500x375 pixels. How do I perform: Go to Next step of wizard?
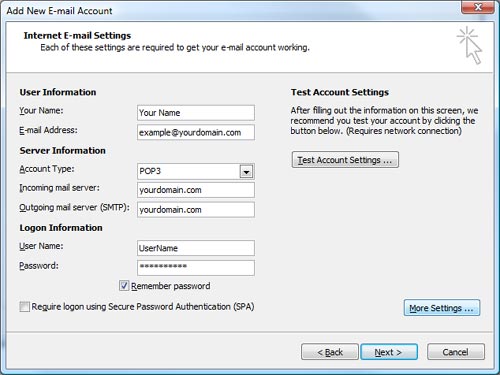coord(389,352)
